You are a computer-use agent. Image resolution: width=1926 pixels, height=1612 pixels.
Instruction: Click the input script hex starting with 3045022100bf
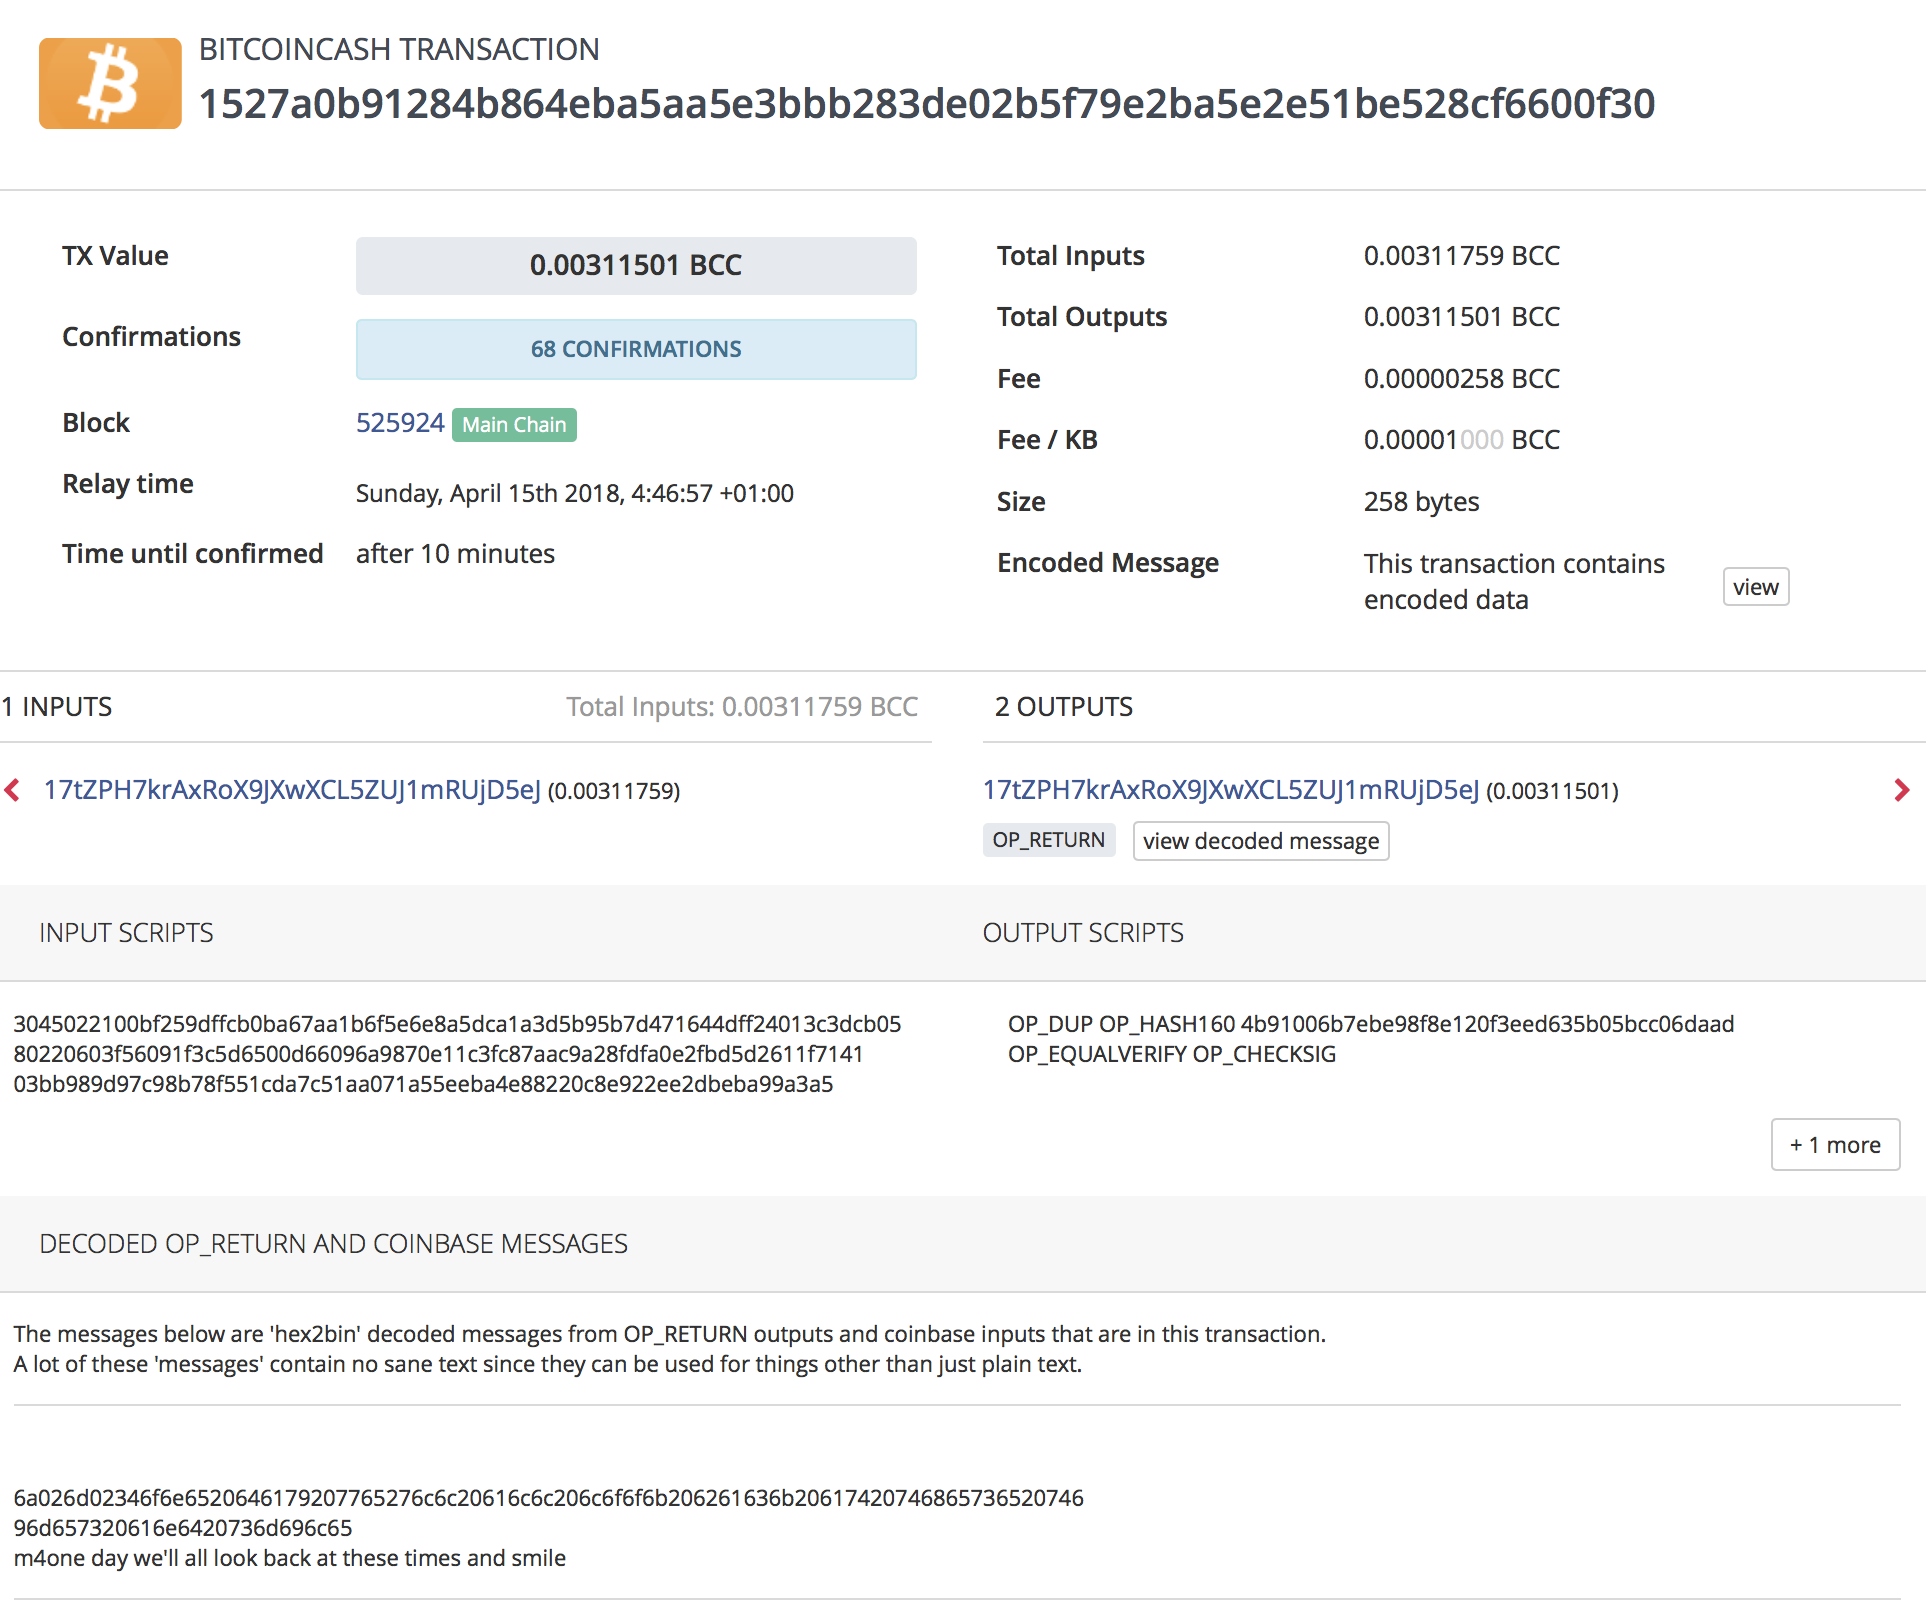coord(457,1054)
